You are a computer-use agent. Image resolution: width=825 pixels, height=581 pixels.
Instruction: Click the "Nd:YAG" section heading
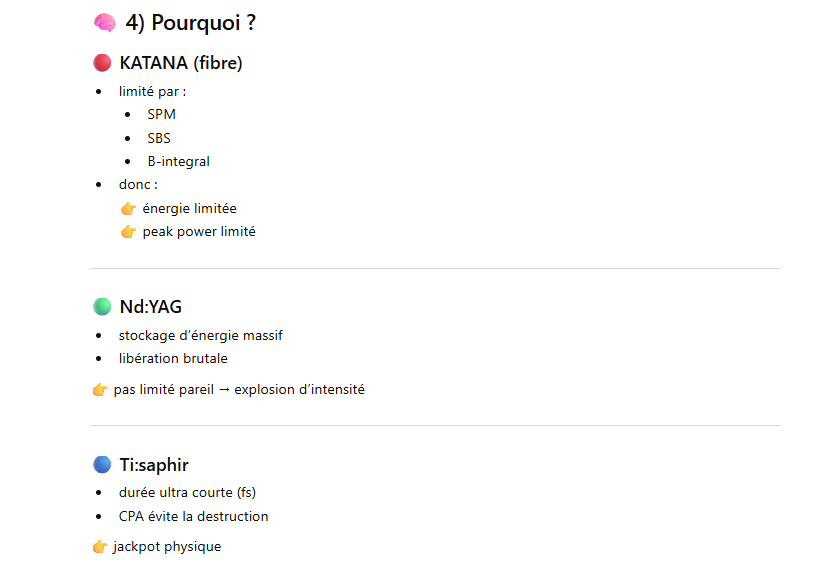click(151, 307)
